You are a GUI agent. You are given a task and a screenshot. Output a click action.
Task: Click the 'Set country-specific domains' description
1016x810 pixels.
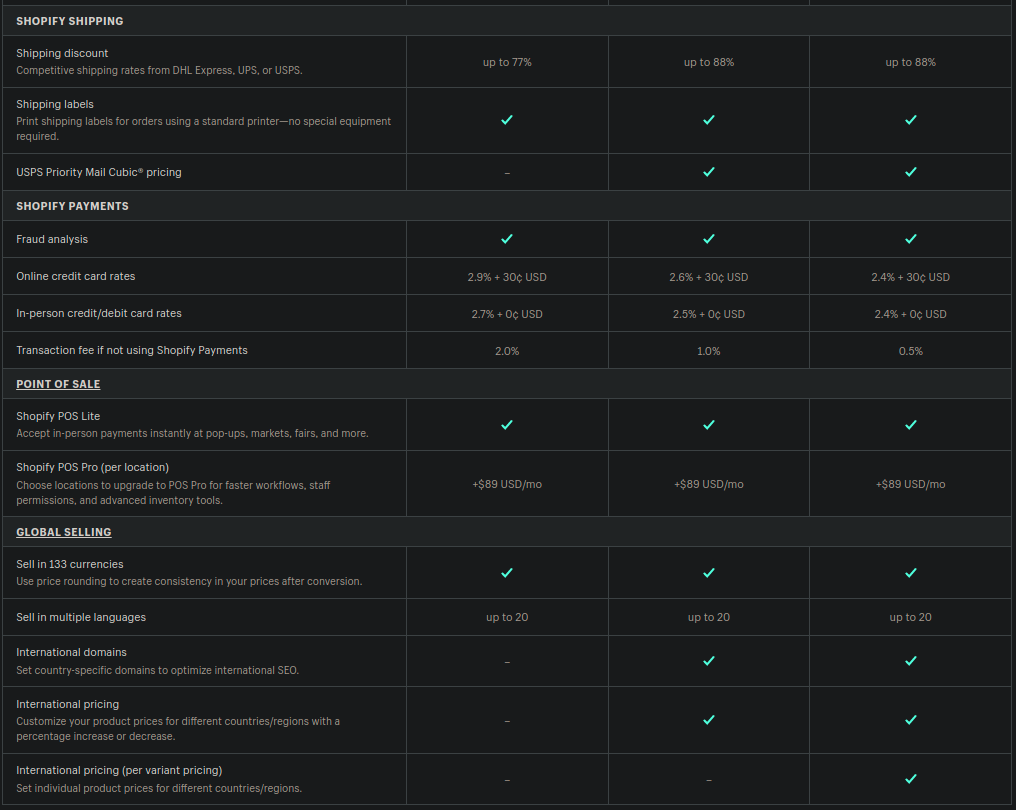(157, 670)
